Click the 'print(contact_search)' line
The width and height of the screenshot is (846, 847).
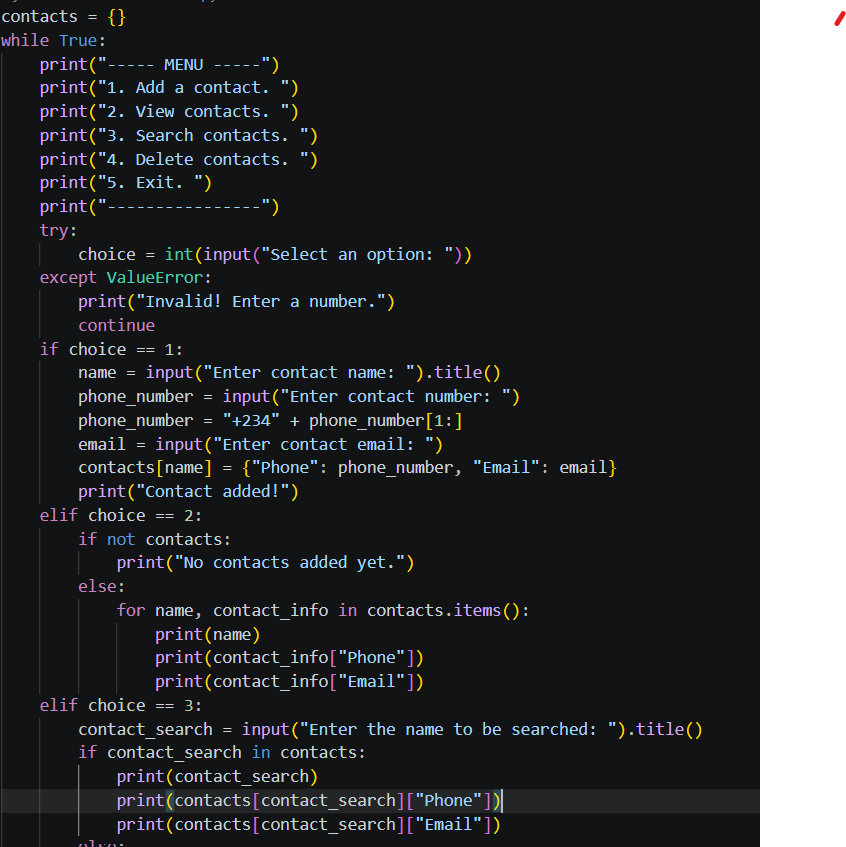click(217, 776)
